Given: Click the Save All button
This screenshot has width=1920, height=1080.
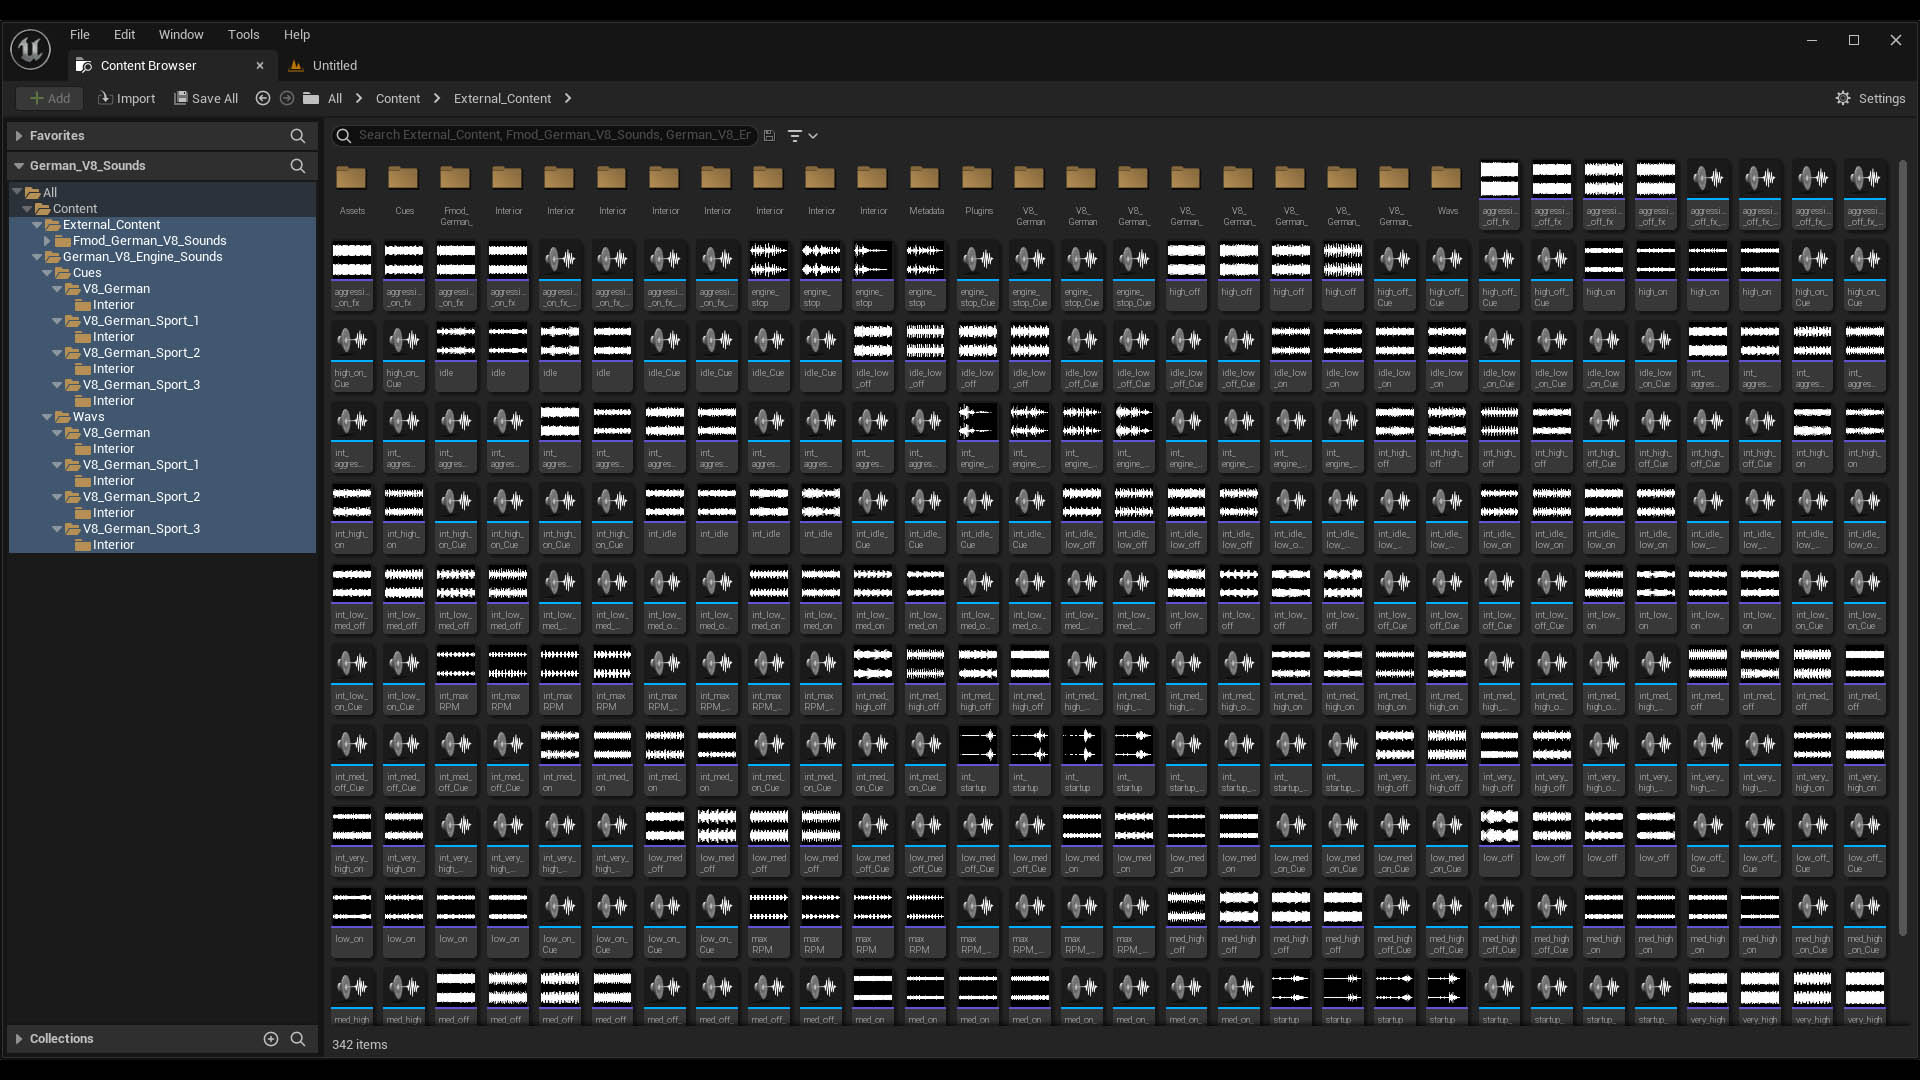Looking at the screenshot, I should coord(206,98).
